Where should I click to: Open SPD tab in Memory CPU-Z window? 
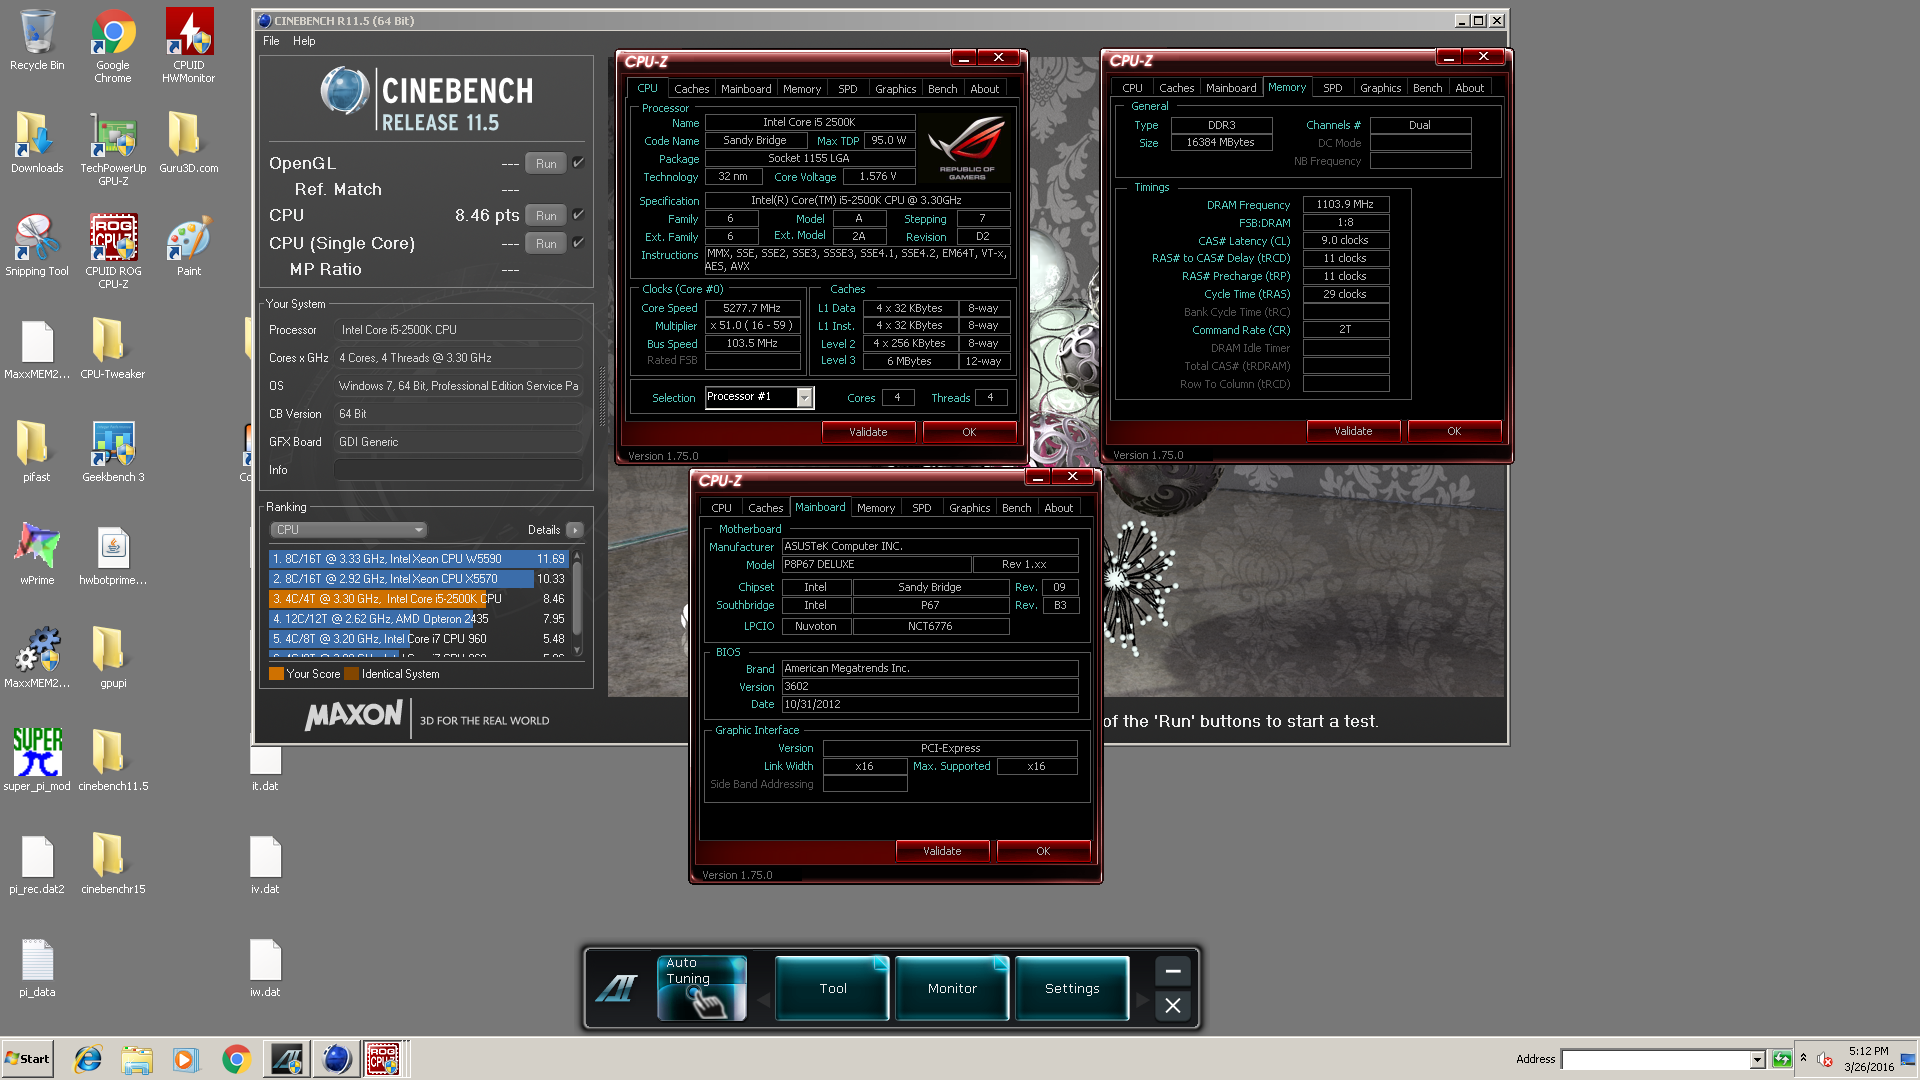[1332, 88]
